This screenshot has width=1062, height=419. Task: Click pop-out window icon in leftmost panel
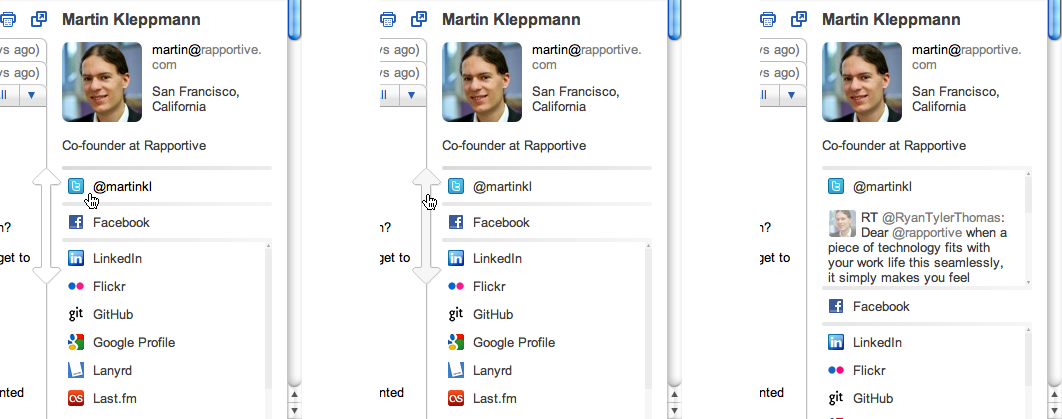(x=39, y=19)
